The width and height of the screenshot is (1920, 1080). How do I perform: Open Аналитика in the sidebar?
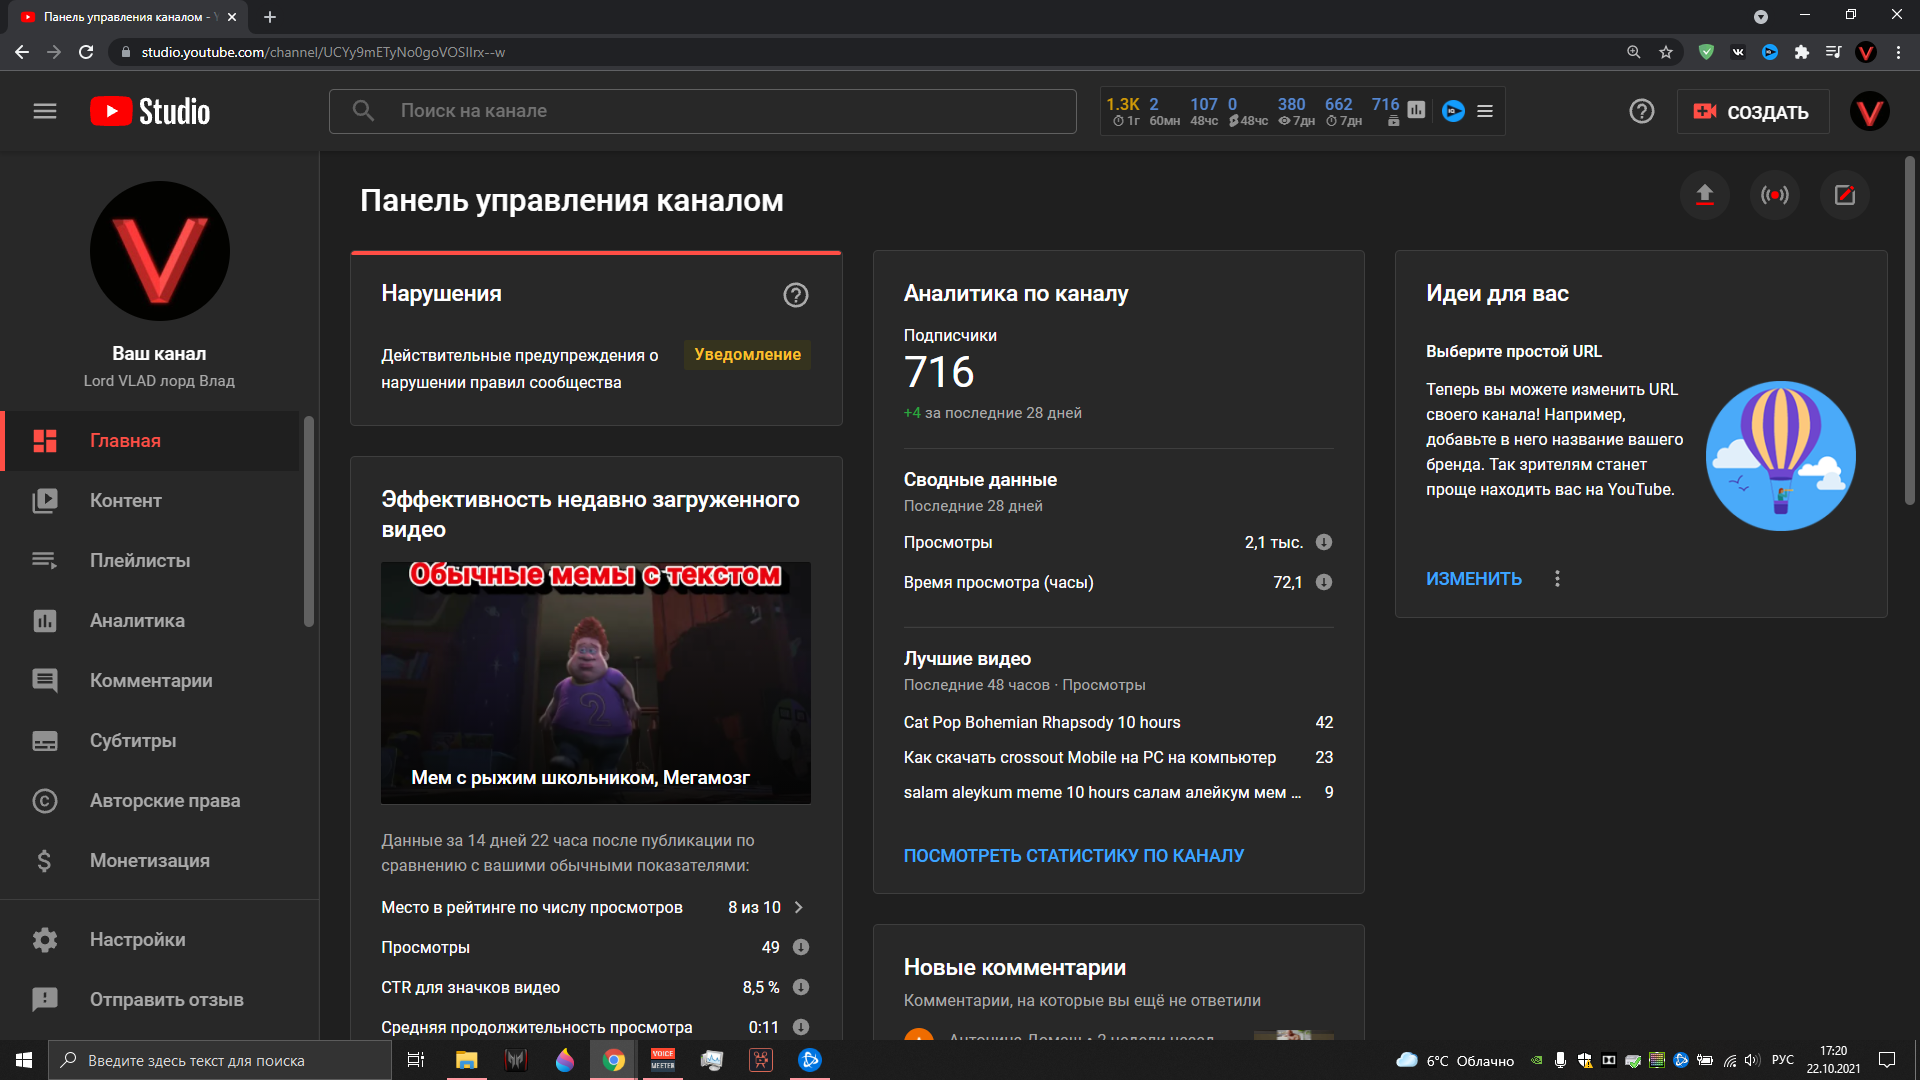tap(137, 621)
